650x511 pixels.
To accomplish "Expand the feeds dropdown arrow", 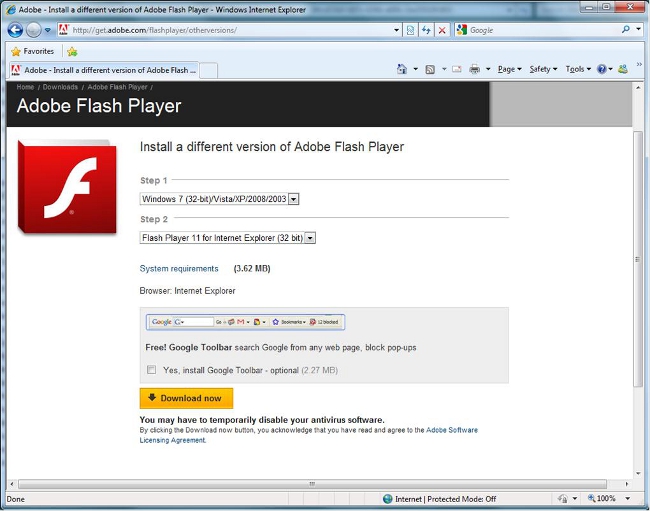I will 444,69.
